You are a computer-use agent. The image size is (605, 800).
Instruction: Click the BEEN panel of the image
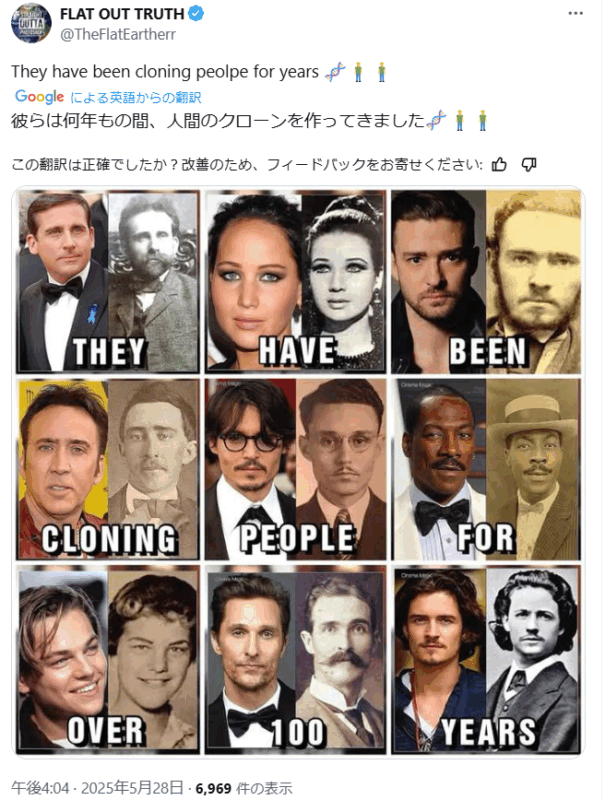[486, 281]
